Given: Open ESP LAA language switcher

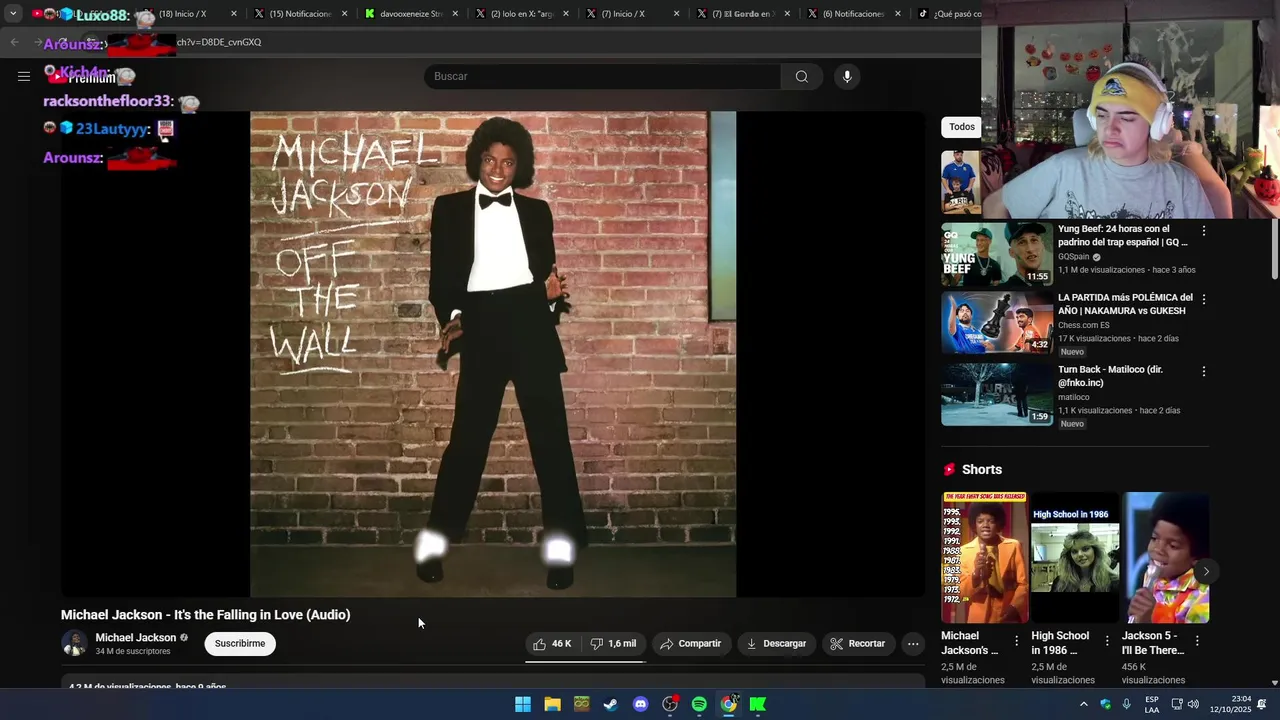Looking at the screenshot, I should coord(1152,704).
